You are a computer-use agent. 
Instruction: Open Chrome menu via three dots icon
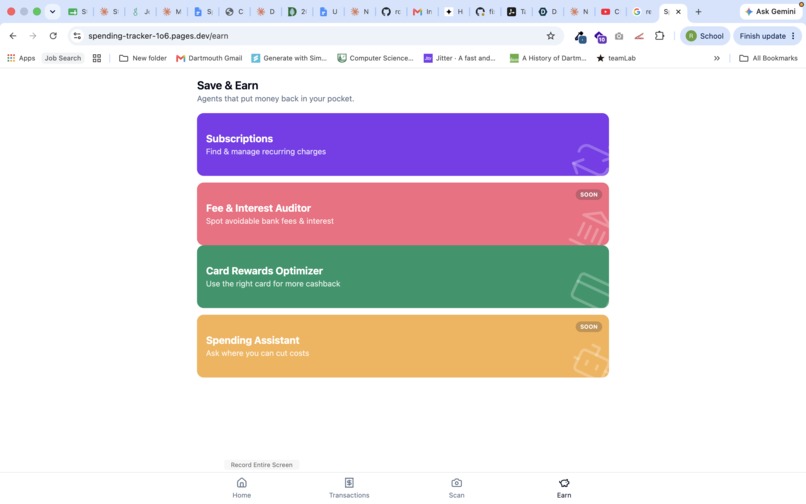pos(793,36)
